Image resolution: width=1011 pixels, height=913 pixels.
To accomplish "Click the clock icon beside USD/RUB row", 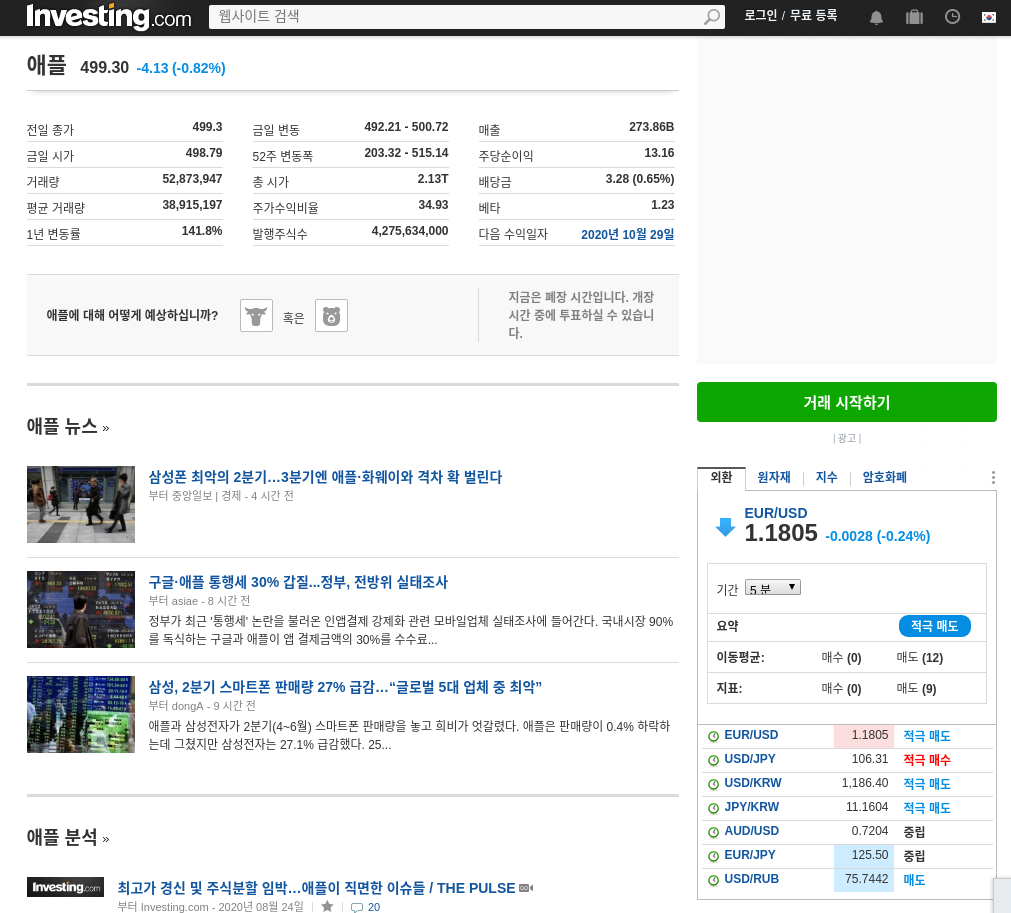I will (x=713, y=880).
